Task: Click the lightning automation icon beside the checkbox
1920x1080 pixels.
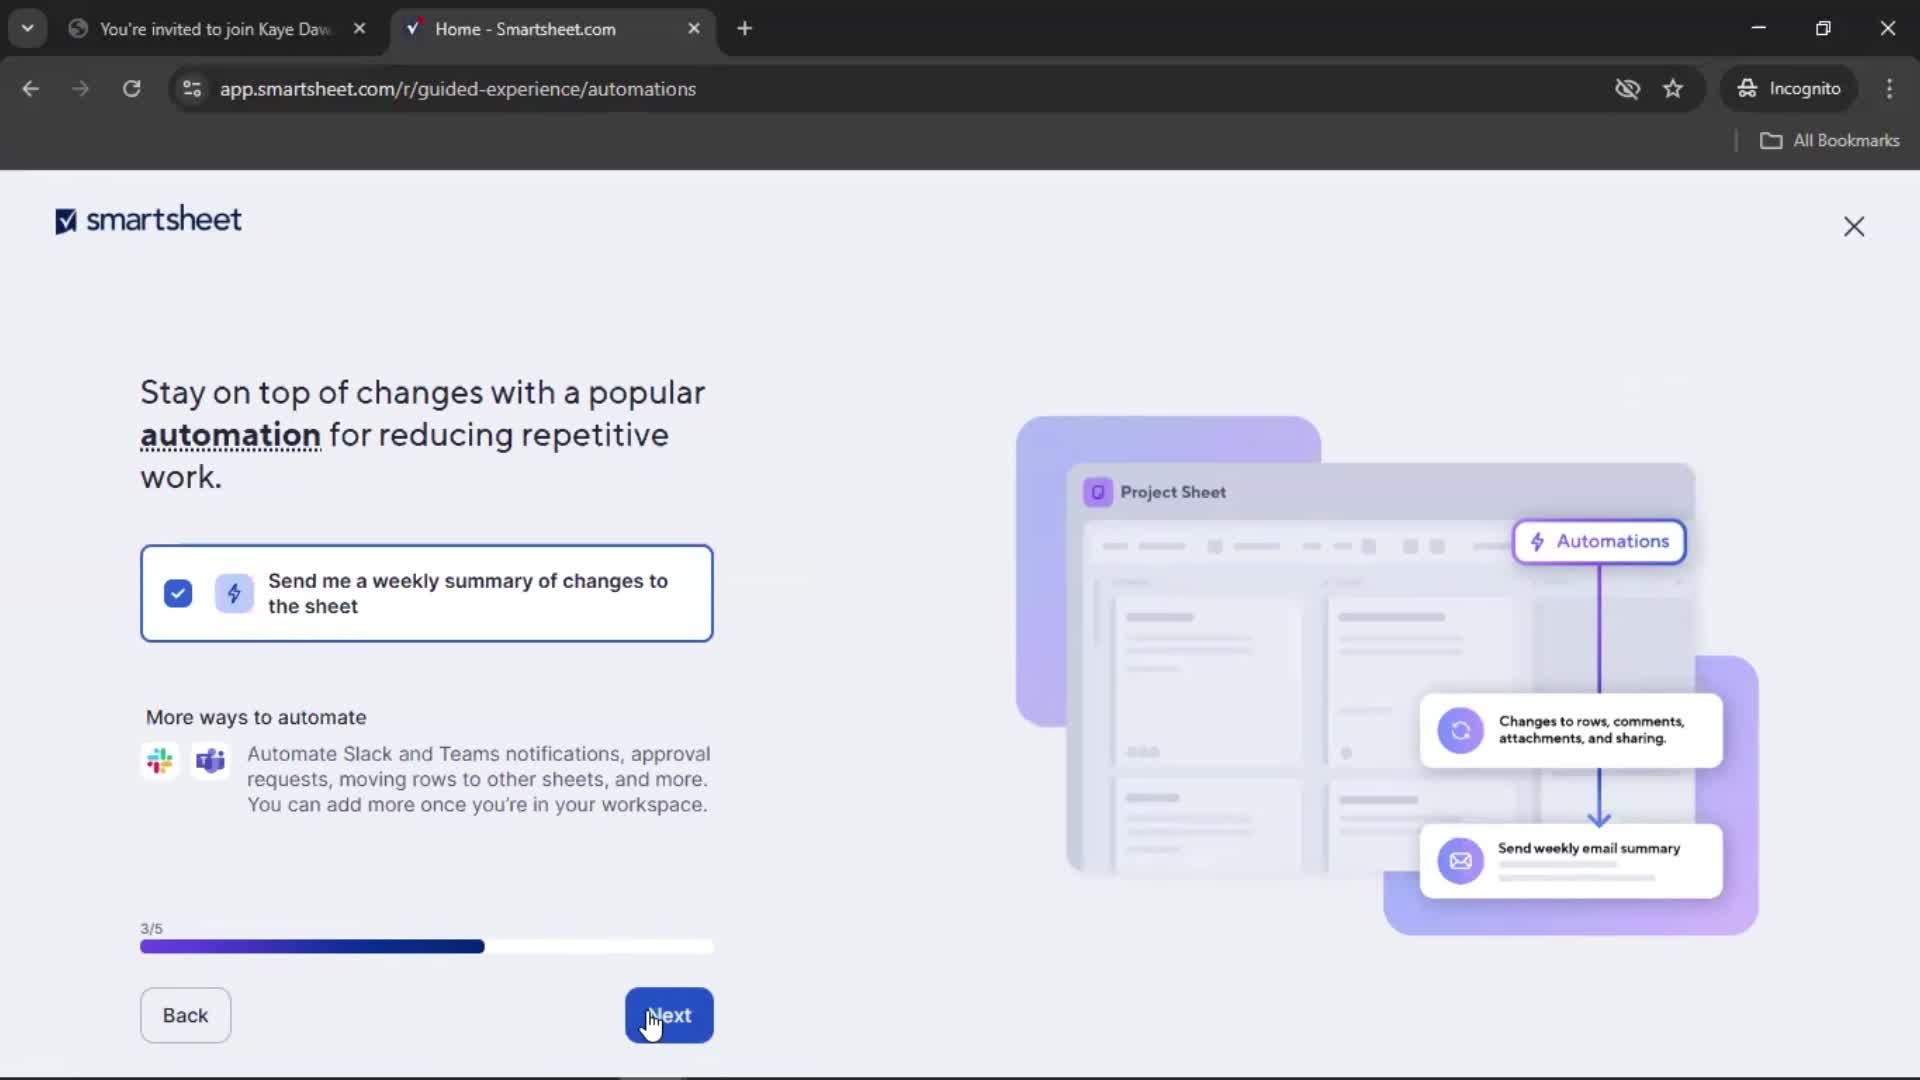Action: point(233,593)
